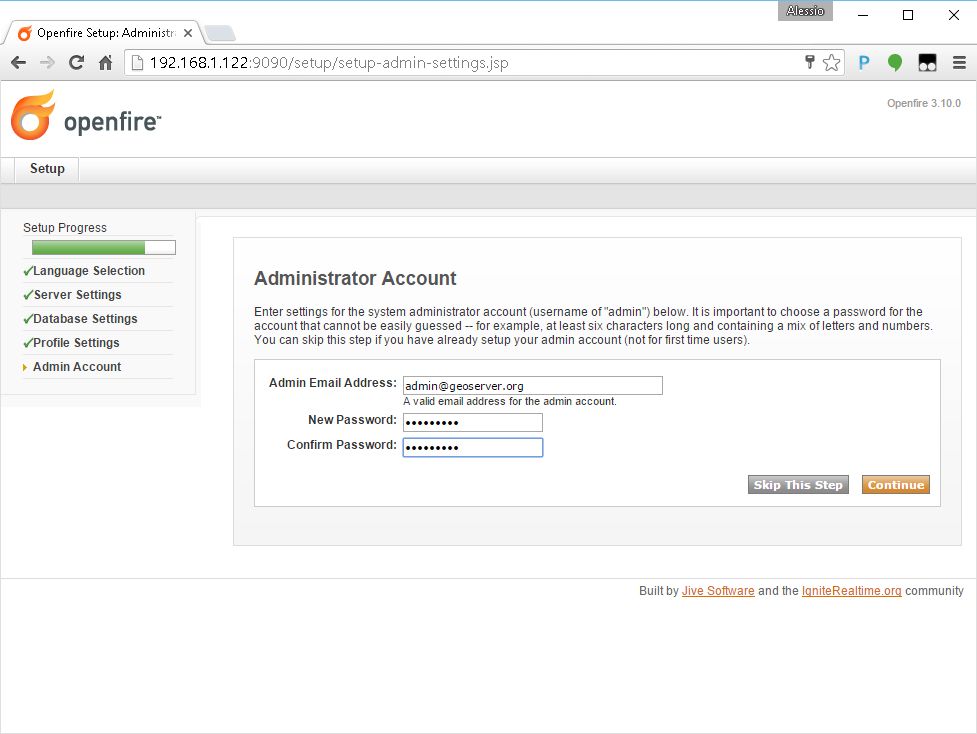The width and height of the screenshot is (977, 734).
Task: Reload the page with the refresh icon
Action: coord(76,63)
